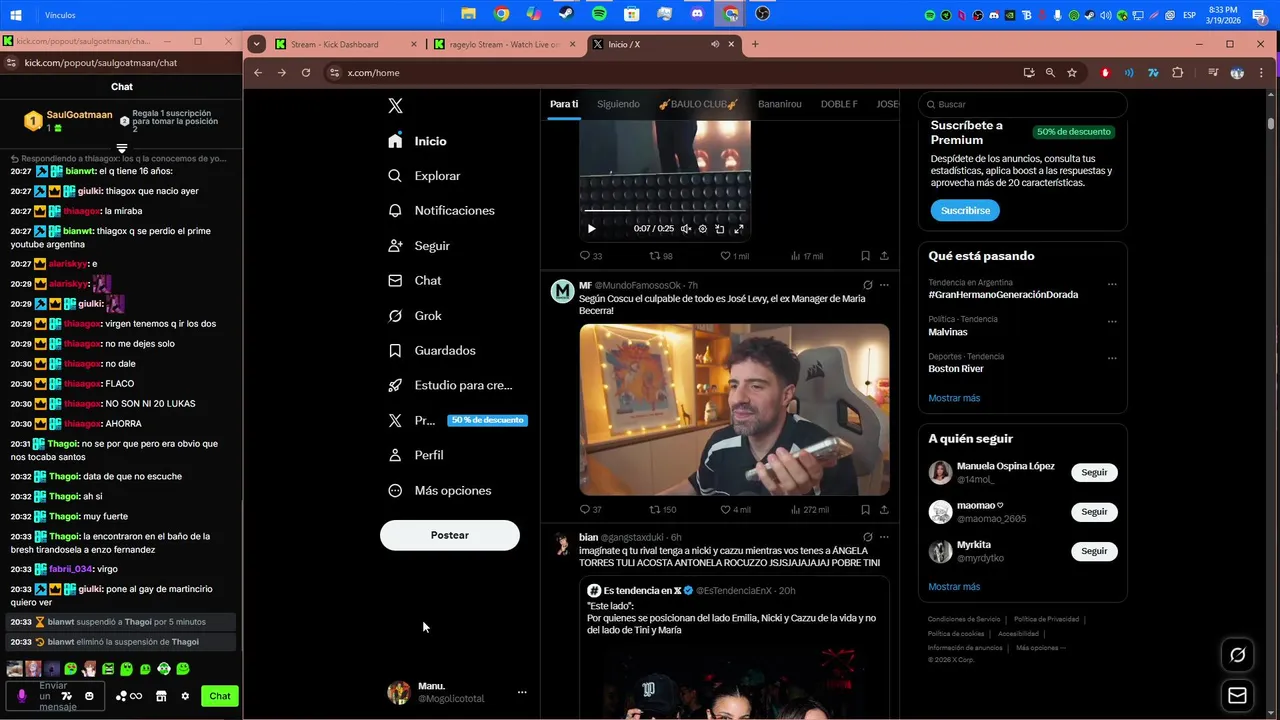This screenshot has height=720, width=1280.
Task: Switch to the Bananirou tab
Action: point(780,104)
